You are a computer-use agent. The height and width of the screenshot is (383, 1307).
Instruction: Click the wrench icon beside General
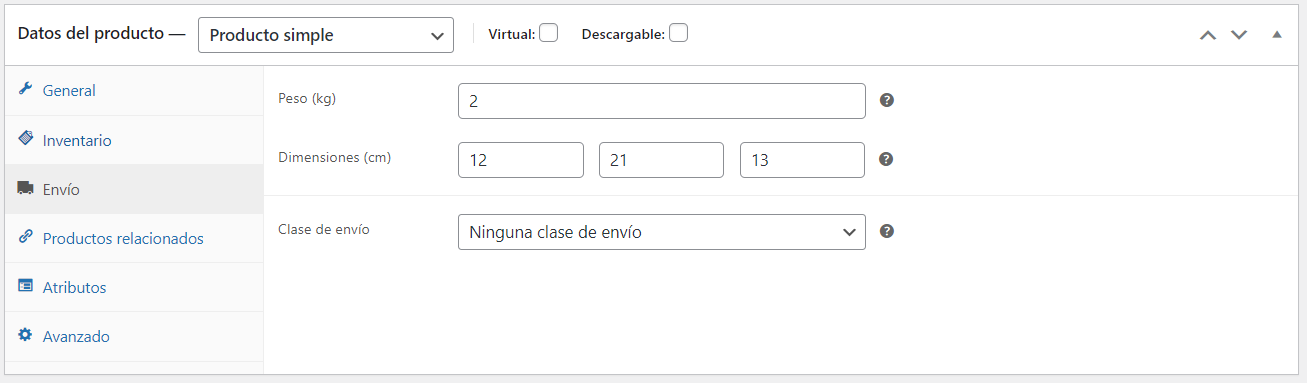26,89
